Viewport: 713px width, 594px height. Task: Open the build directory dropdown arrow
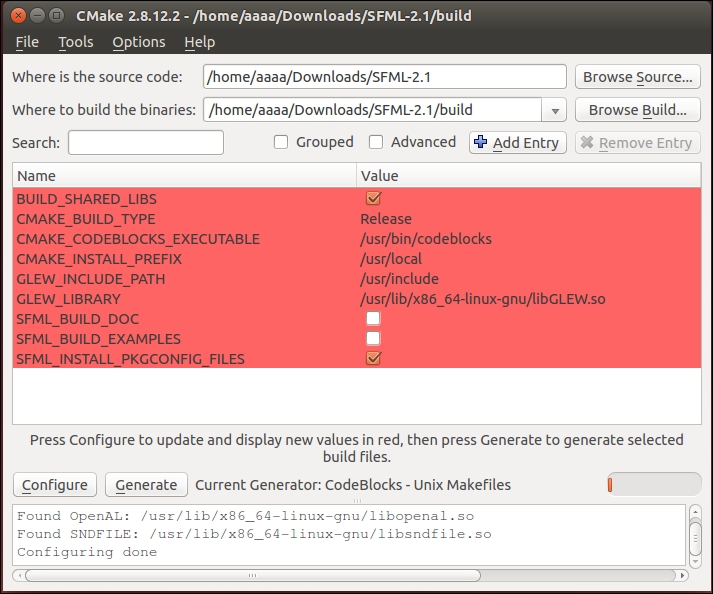(x=554, y=110)
